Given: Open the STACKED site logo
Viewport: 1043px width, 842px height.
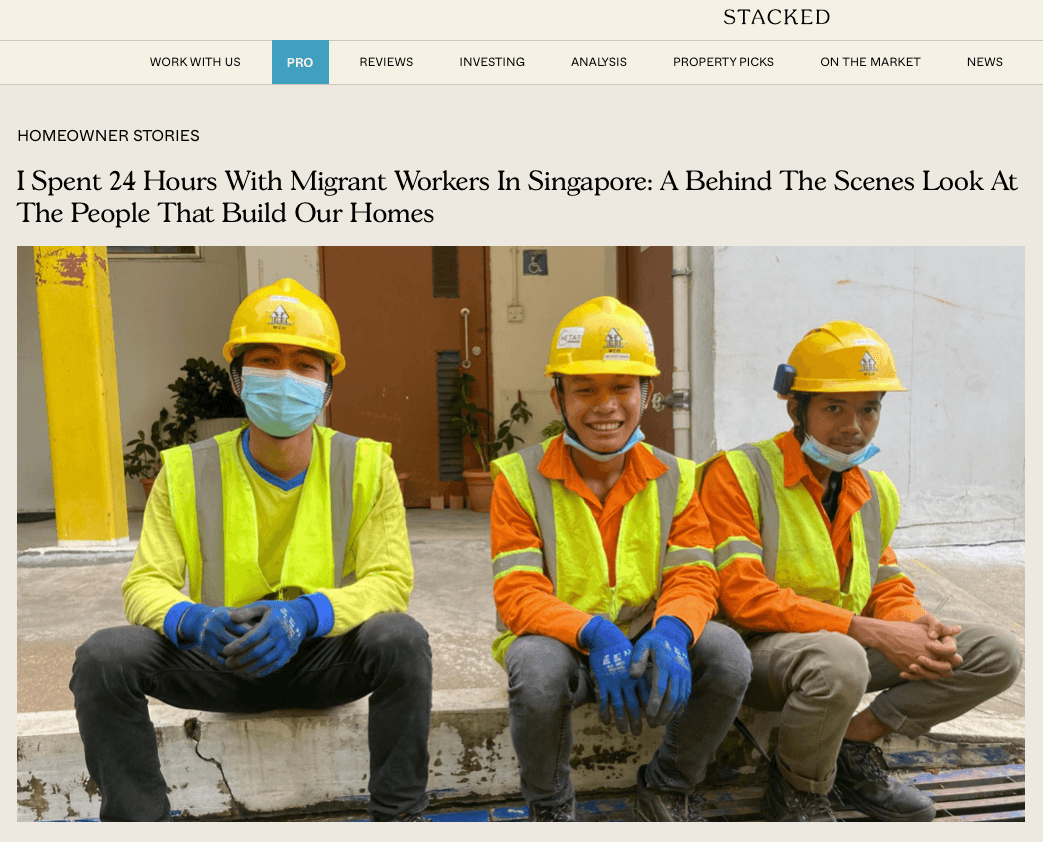Looking at the screenshot, I should pos(776,17).
